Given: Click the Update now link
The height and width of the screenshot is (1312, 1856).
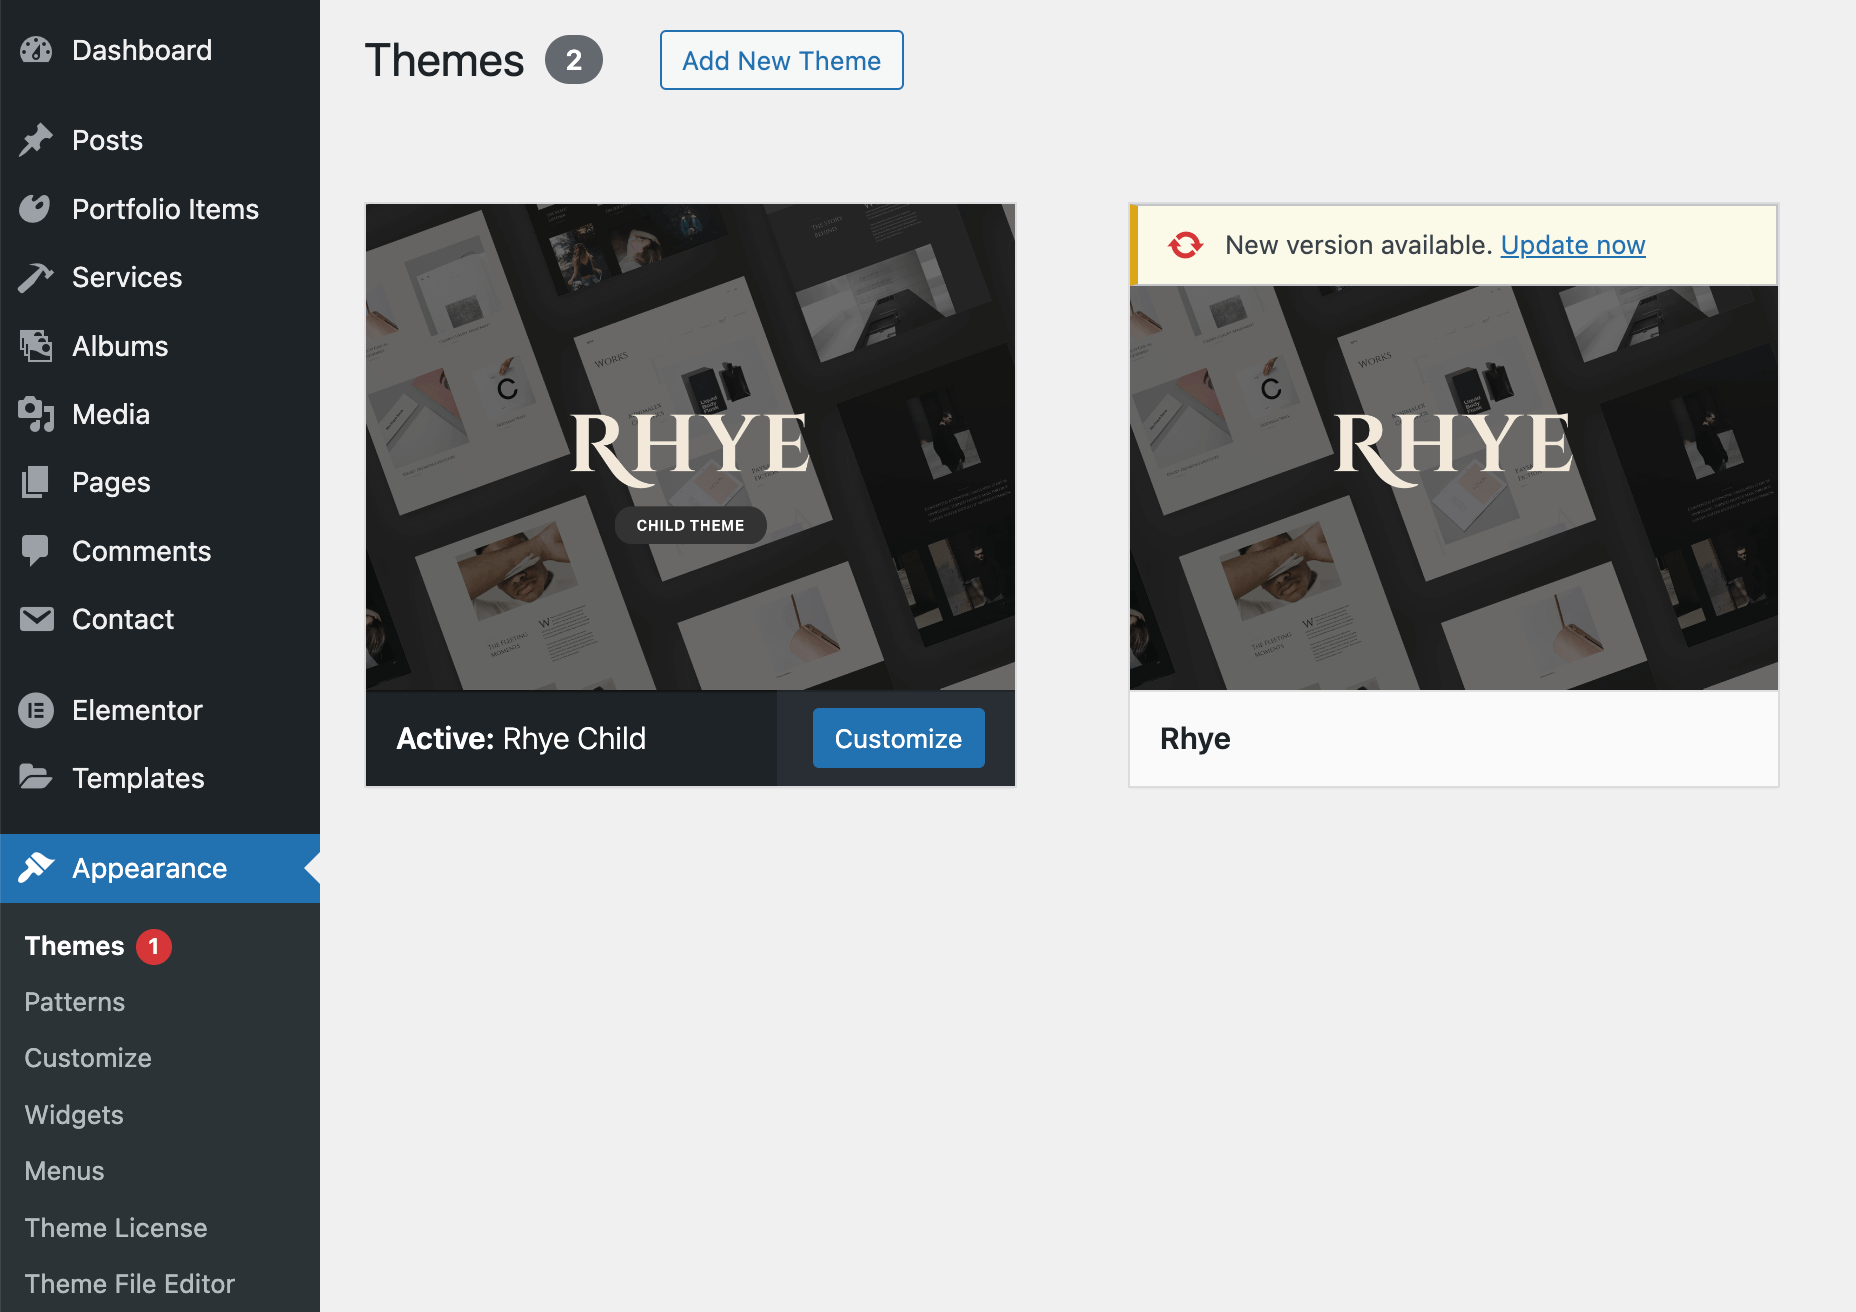Looking at the screenshot, I should pyautogui.click(x=1572, y=245).
